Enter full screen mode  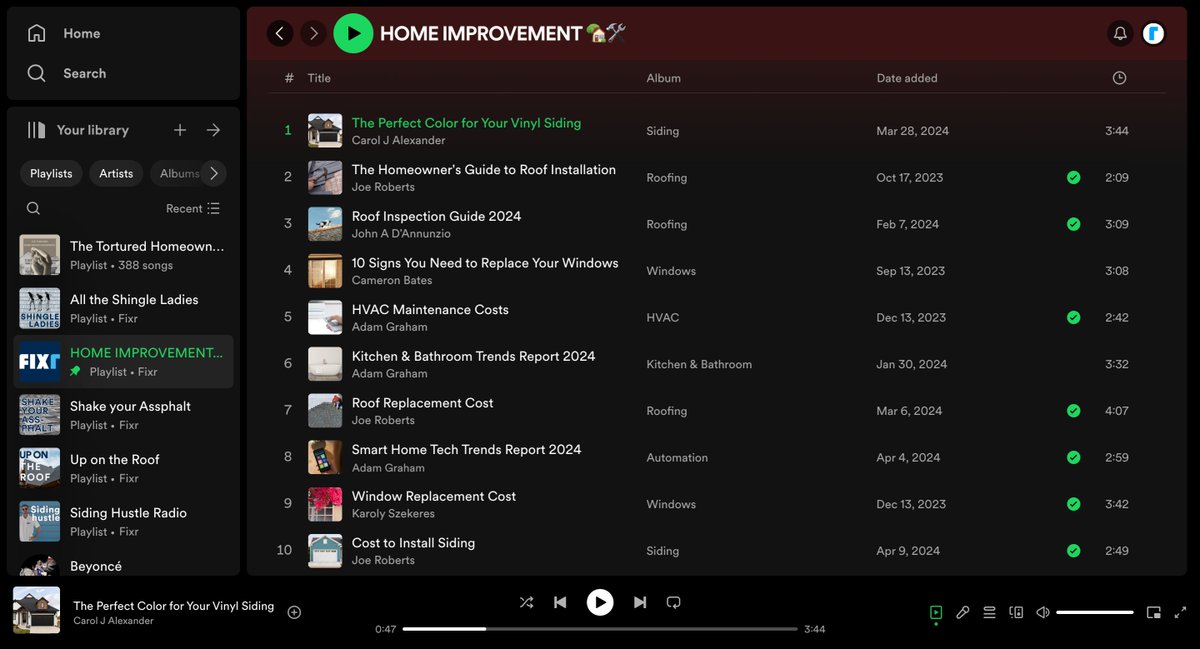(1181, 612)
